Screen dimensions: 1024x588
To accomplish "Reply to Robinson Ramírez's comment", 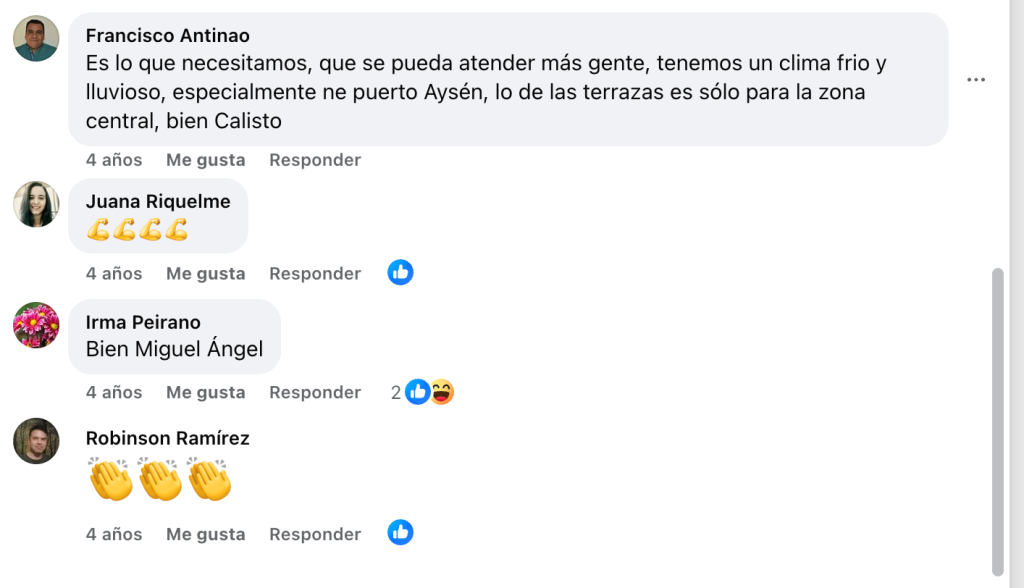I will point(315,534).
